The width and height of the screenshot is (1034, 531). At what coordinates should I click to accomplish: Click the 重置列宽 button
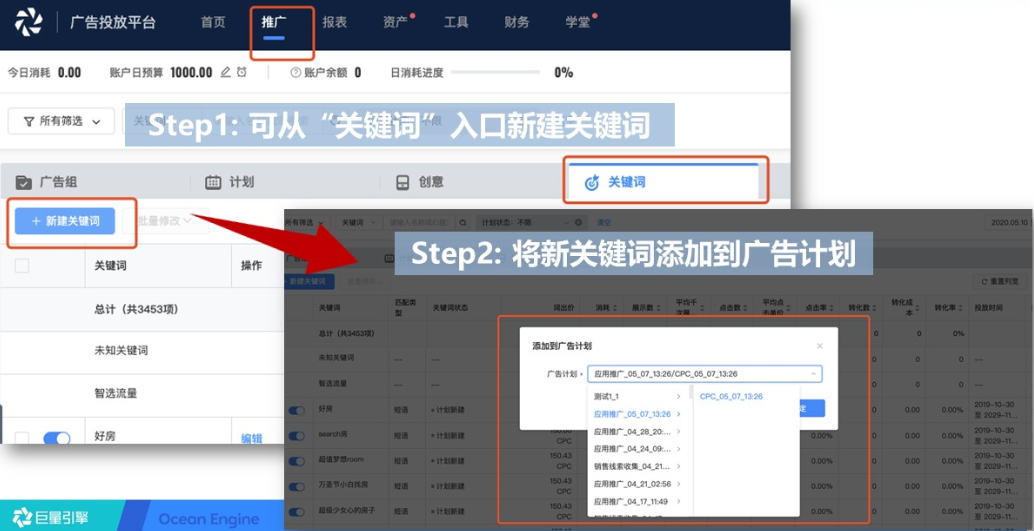(x=1000, y=282)
